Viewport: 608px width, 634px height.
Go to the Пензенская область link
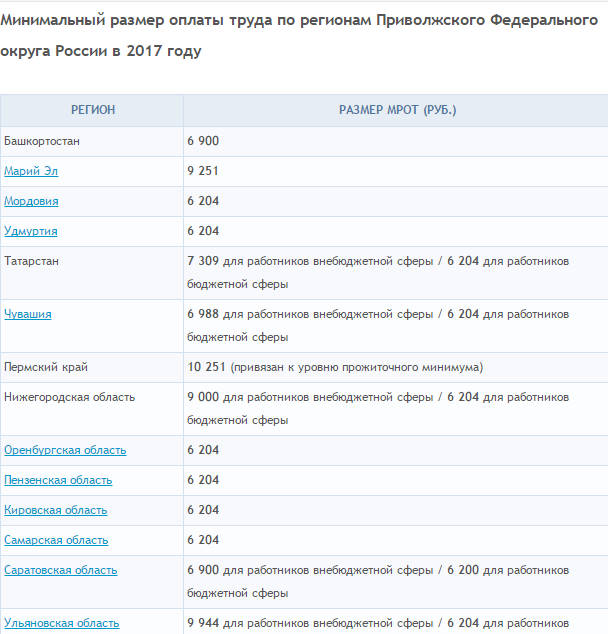point(58,480)
